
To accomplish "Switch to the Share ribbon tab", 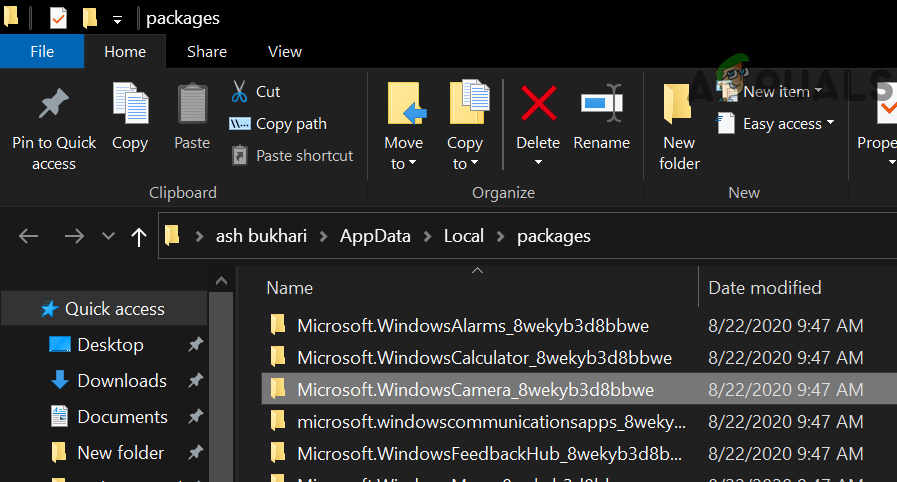I will coord(207,51).
